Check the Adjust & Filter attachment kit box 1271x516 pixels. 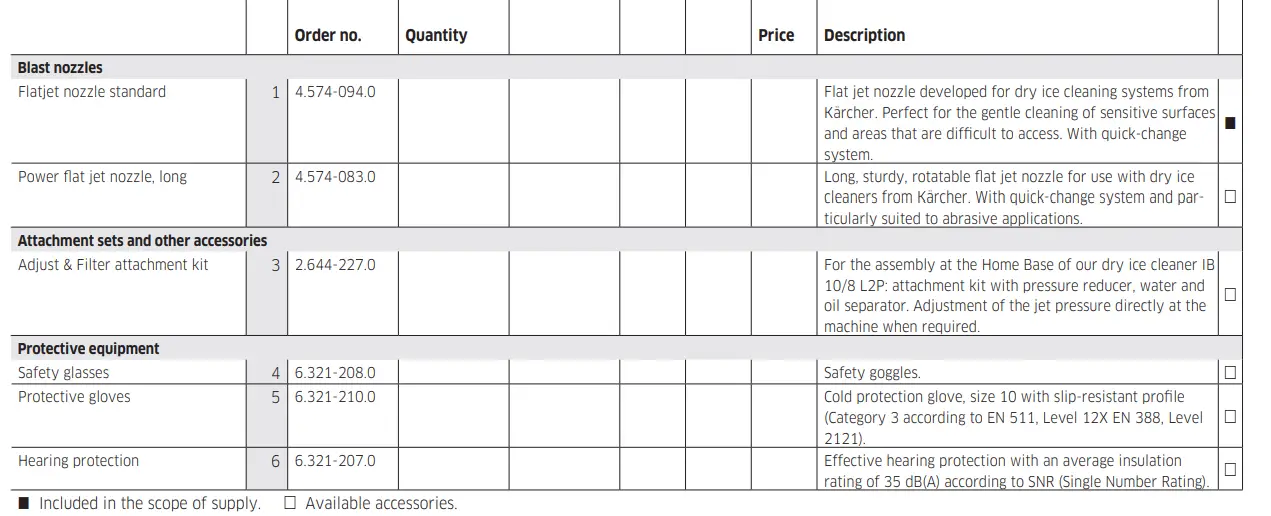[1230, 295]
